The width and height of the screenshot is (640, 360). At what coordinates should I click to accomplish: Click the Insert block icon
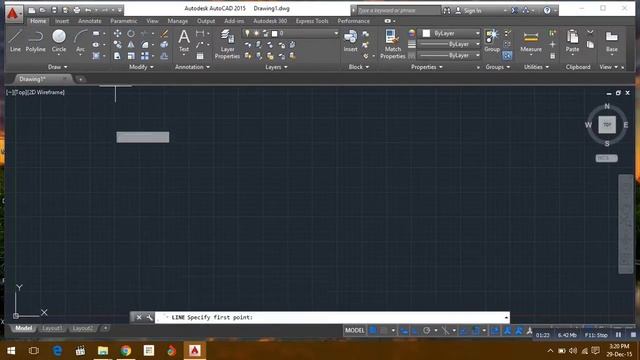350,41
